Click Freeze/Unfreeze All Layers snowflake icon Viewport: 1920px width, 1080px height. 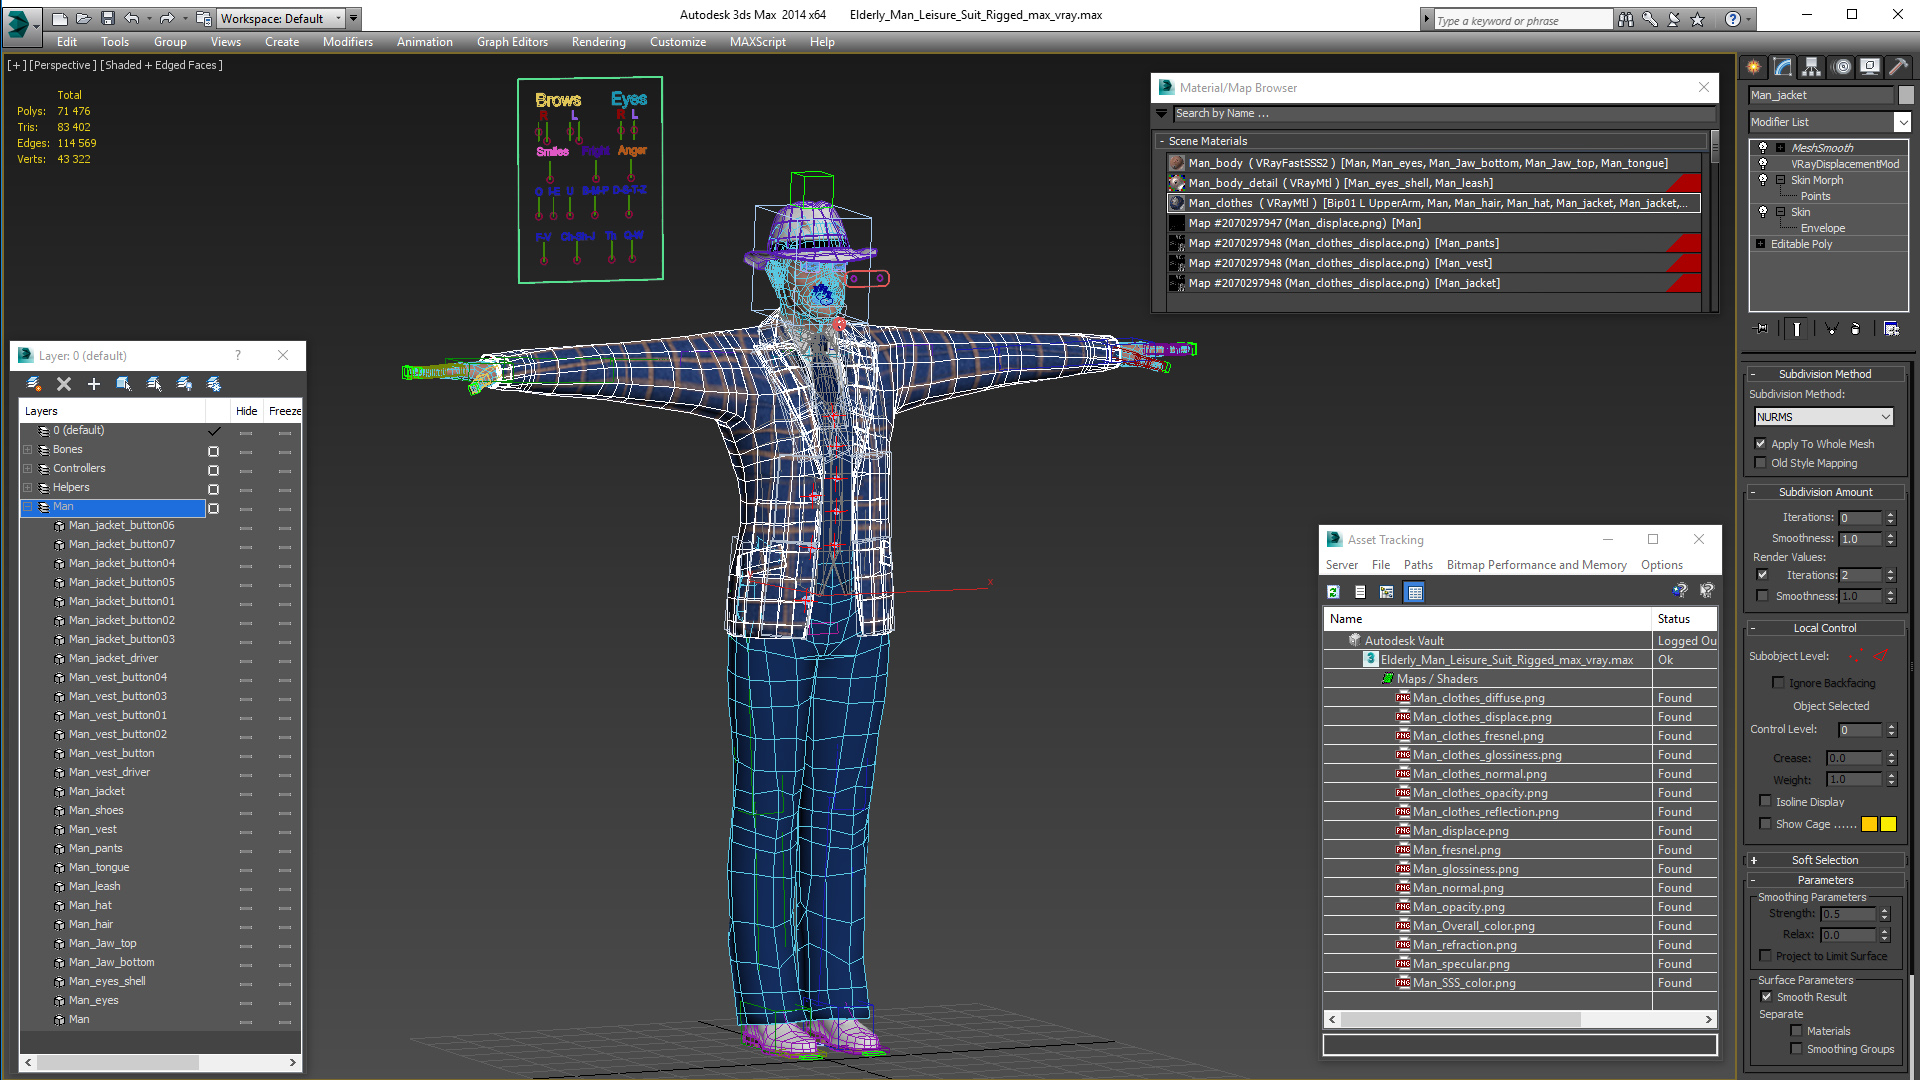point(214,384)
